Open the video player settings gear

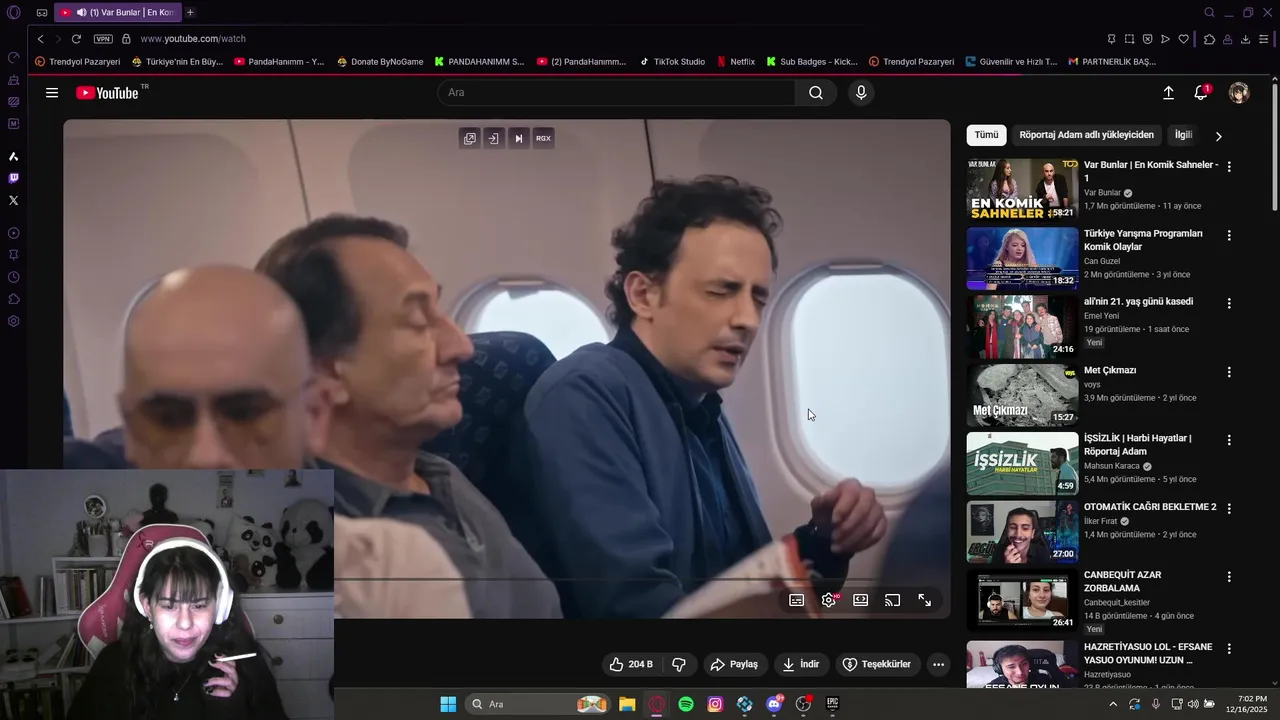click(829, 600)
